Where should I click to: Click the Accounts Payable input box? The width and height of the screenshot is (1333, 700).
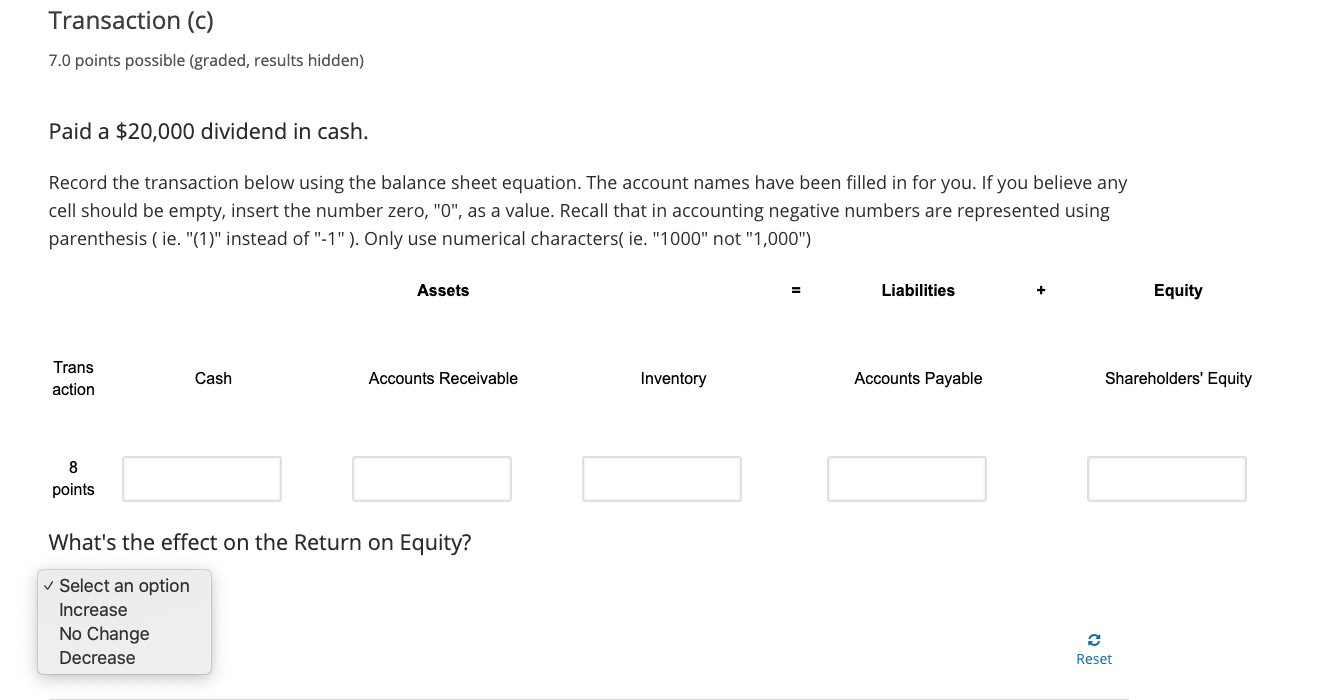pyautogui.click(x=906, y=478)
